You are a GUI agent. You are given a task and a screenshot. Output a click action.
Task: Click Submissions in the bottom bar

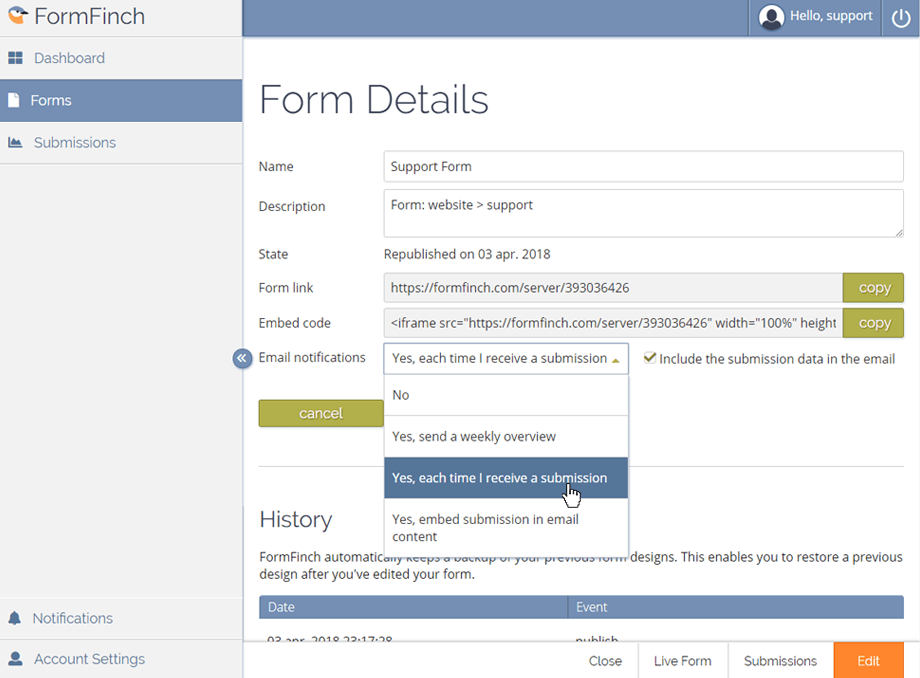780,660
